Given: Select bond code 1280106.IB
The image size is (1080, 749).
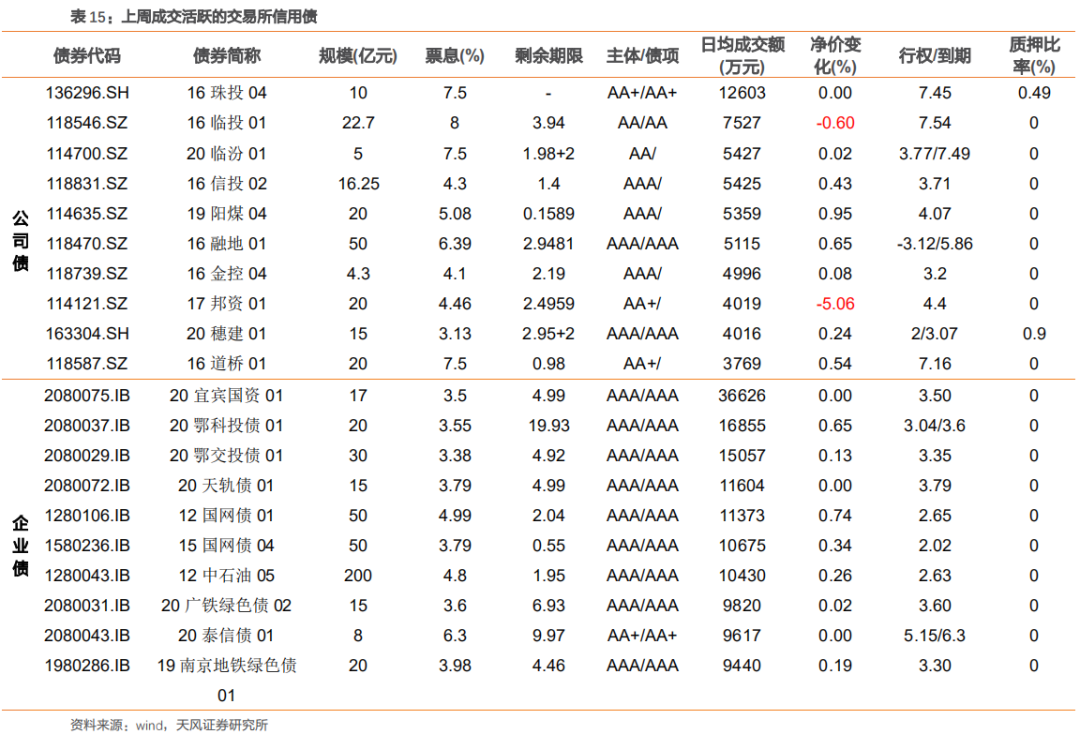Looking at the screenshot, I should 87,515.
